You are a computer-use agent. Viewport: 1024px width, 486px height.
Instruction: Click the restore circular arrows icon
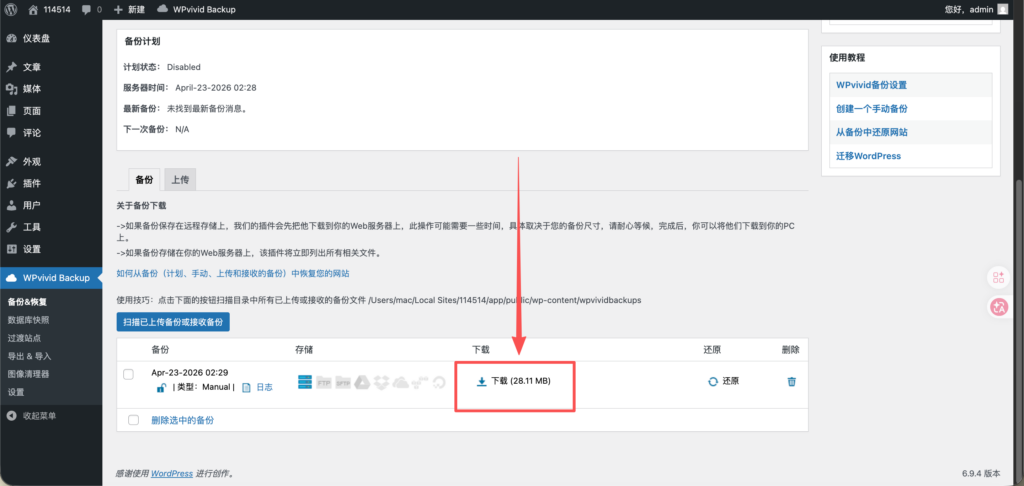[x=713, y=381]
